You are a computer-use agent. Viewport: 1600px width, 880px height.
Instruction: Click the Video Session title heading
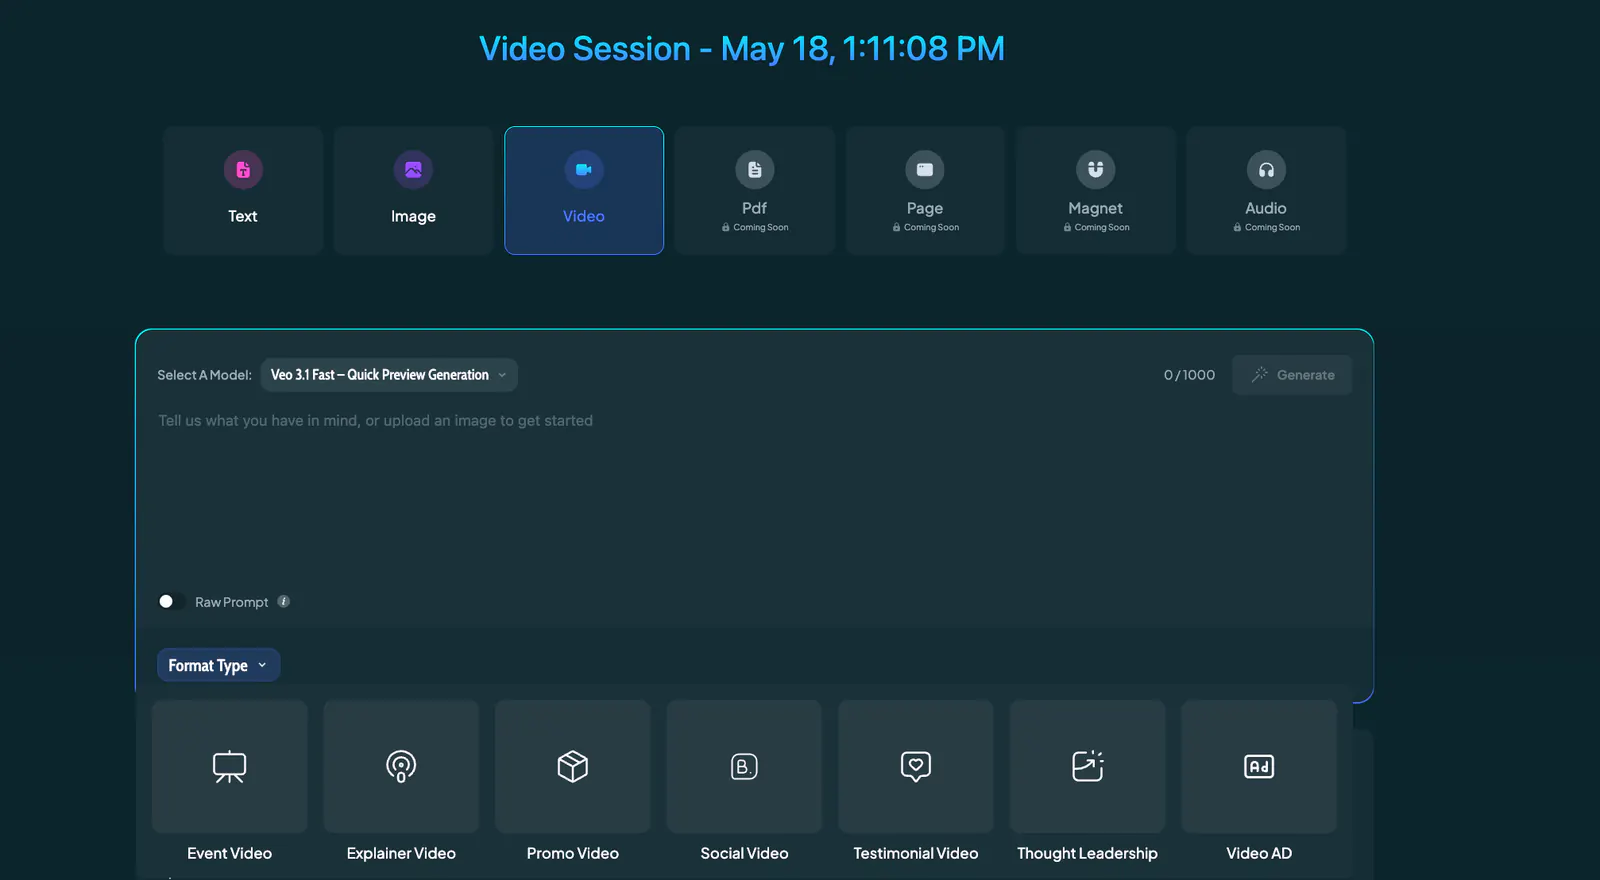[742, 48]
